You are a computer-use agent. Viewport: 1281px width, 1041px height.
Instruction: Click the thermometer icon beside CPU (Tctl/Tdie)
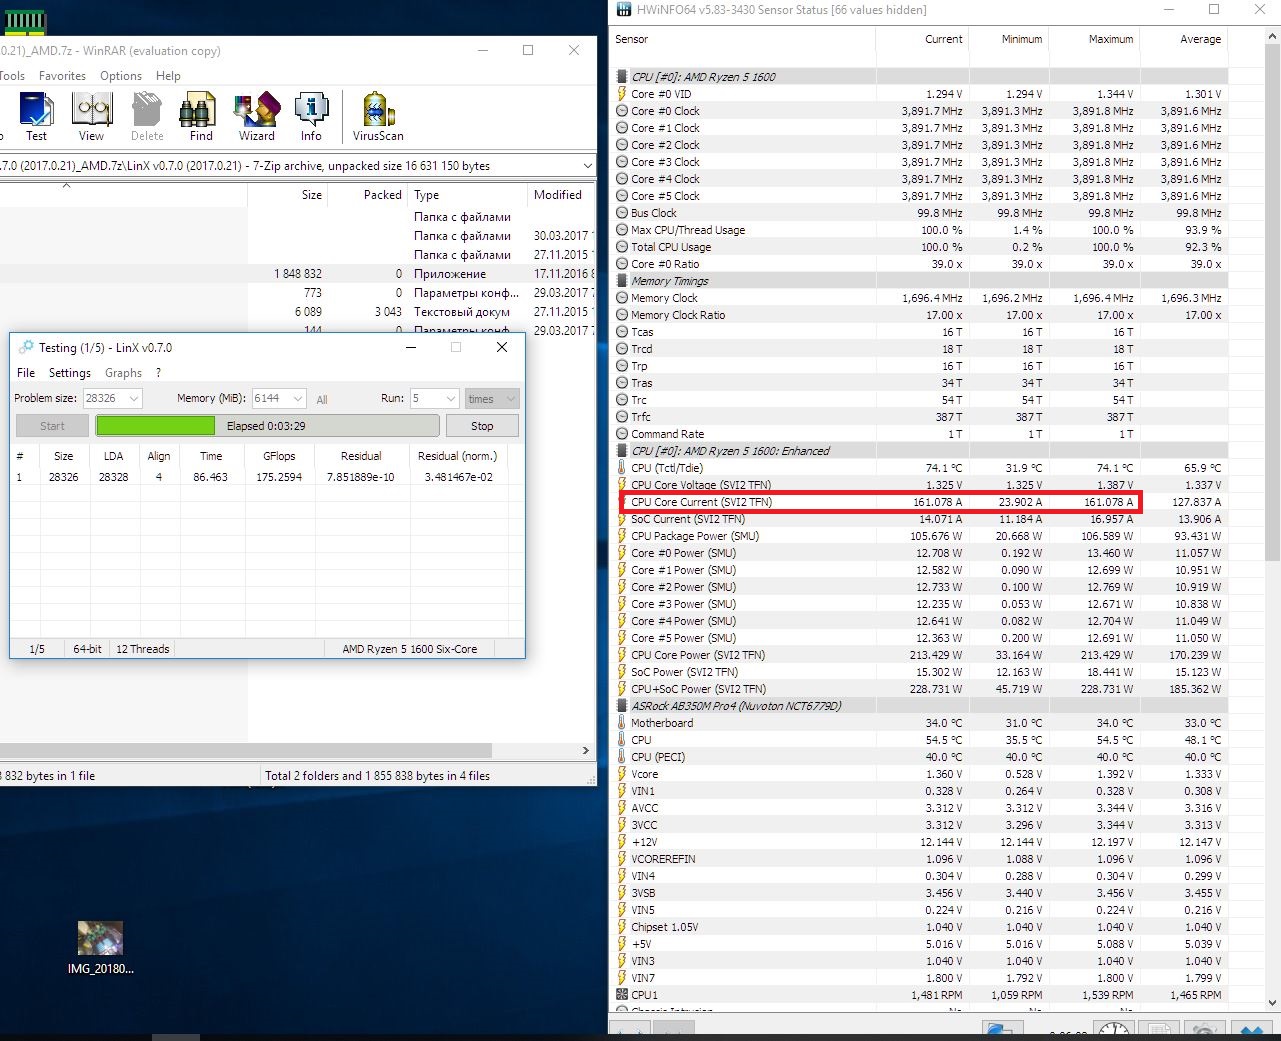pyautogui.click(x=622, y=468)
